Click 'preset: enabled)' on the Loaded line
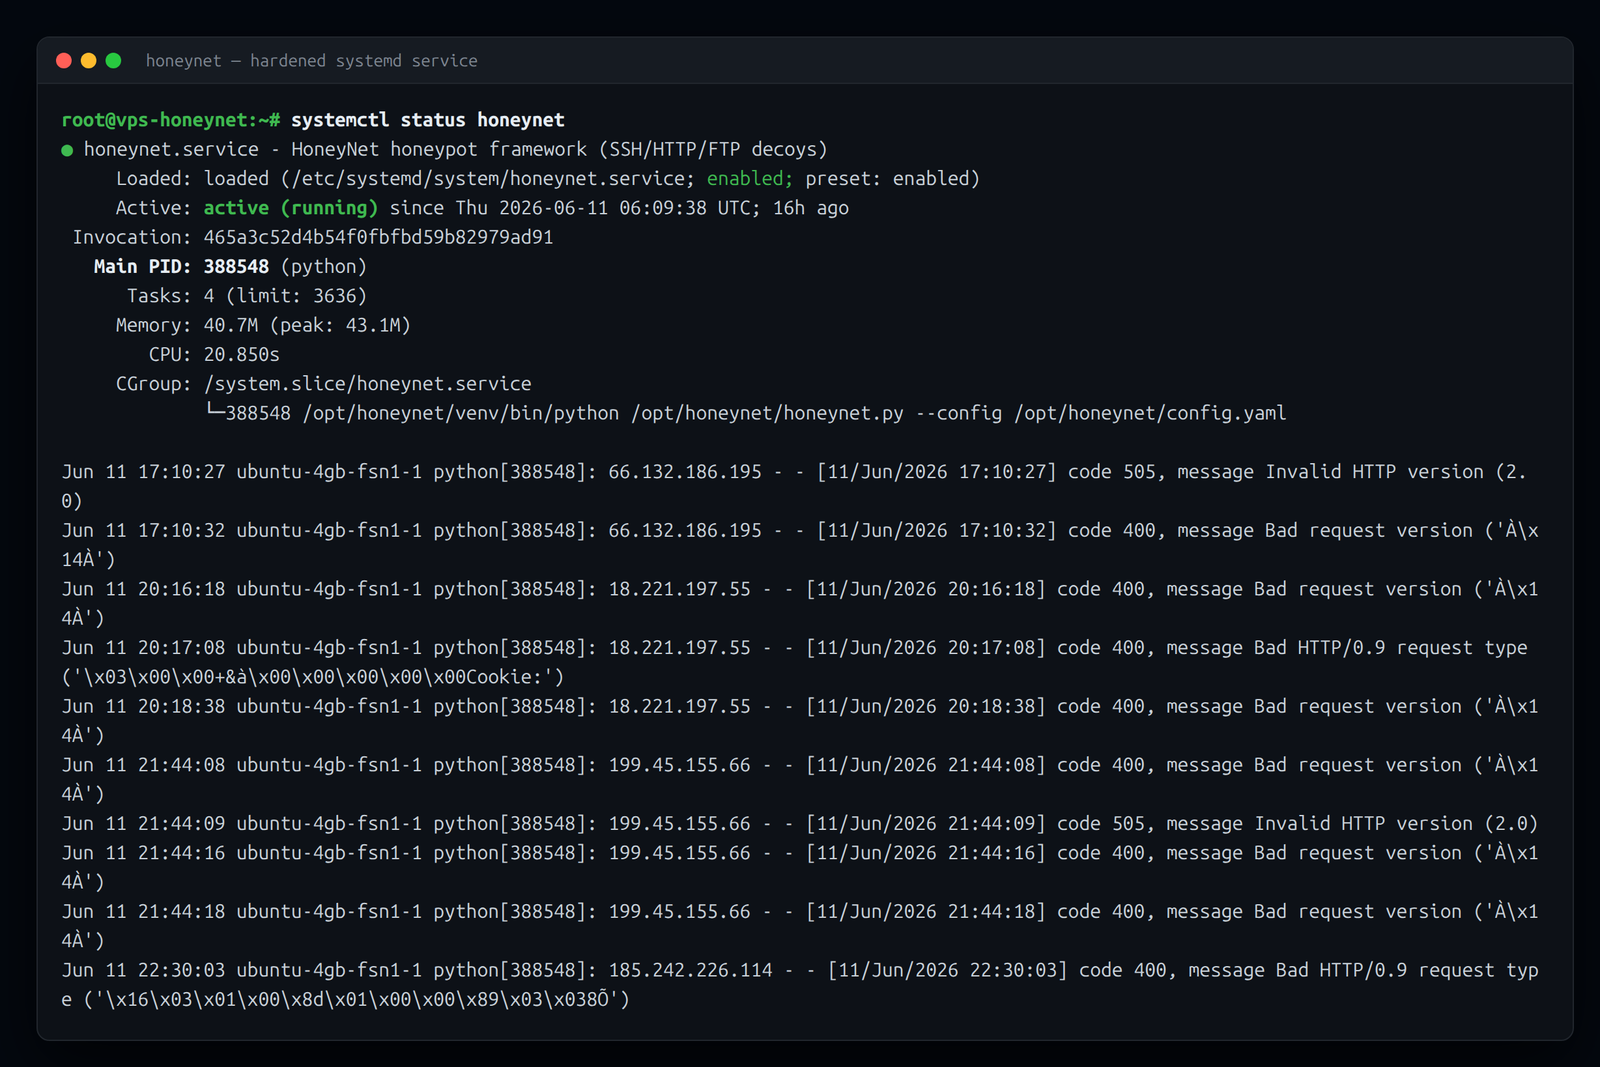 coord(893,178)
